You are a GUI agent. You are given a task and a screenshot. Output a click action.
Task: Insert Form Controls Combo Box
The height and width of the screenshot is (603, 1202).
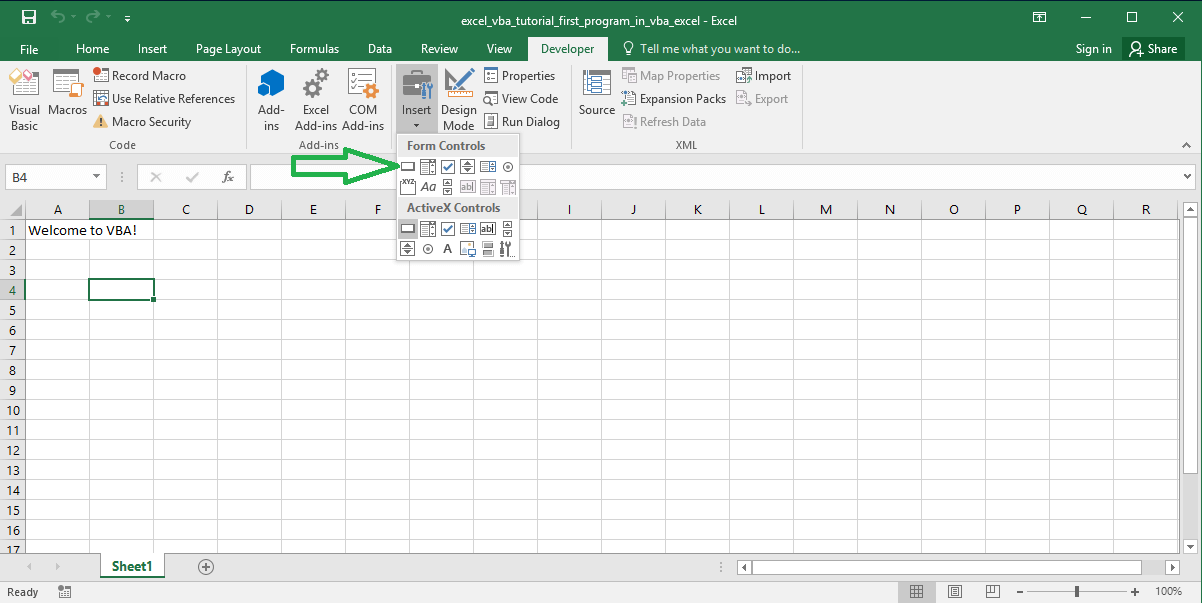[428, 167]
